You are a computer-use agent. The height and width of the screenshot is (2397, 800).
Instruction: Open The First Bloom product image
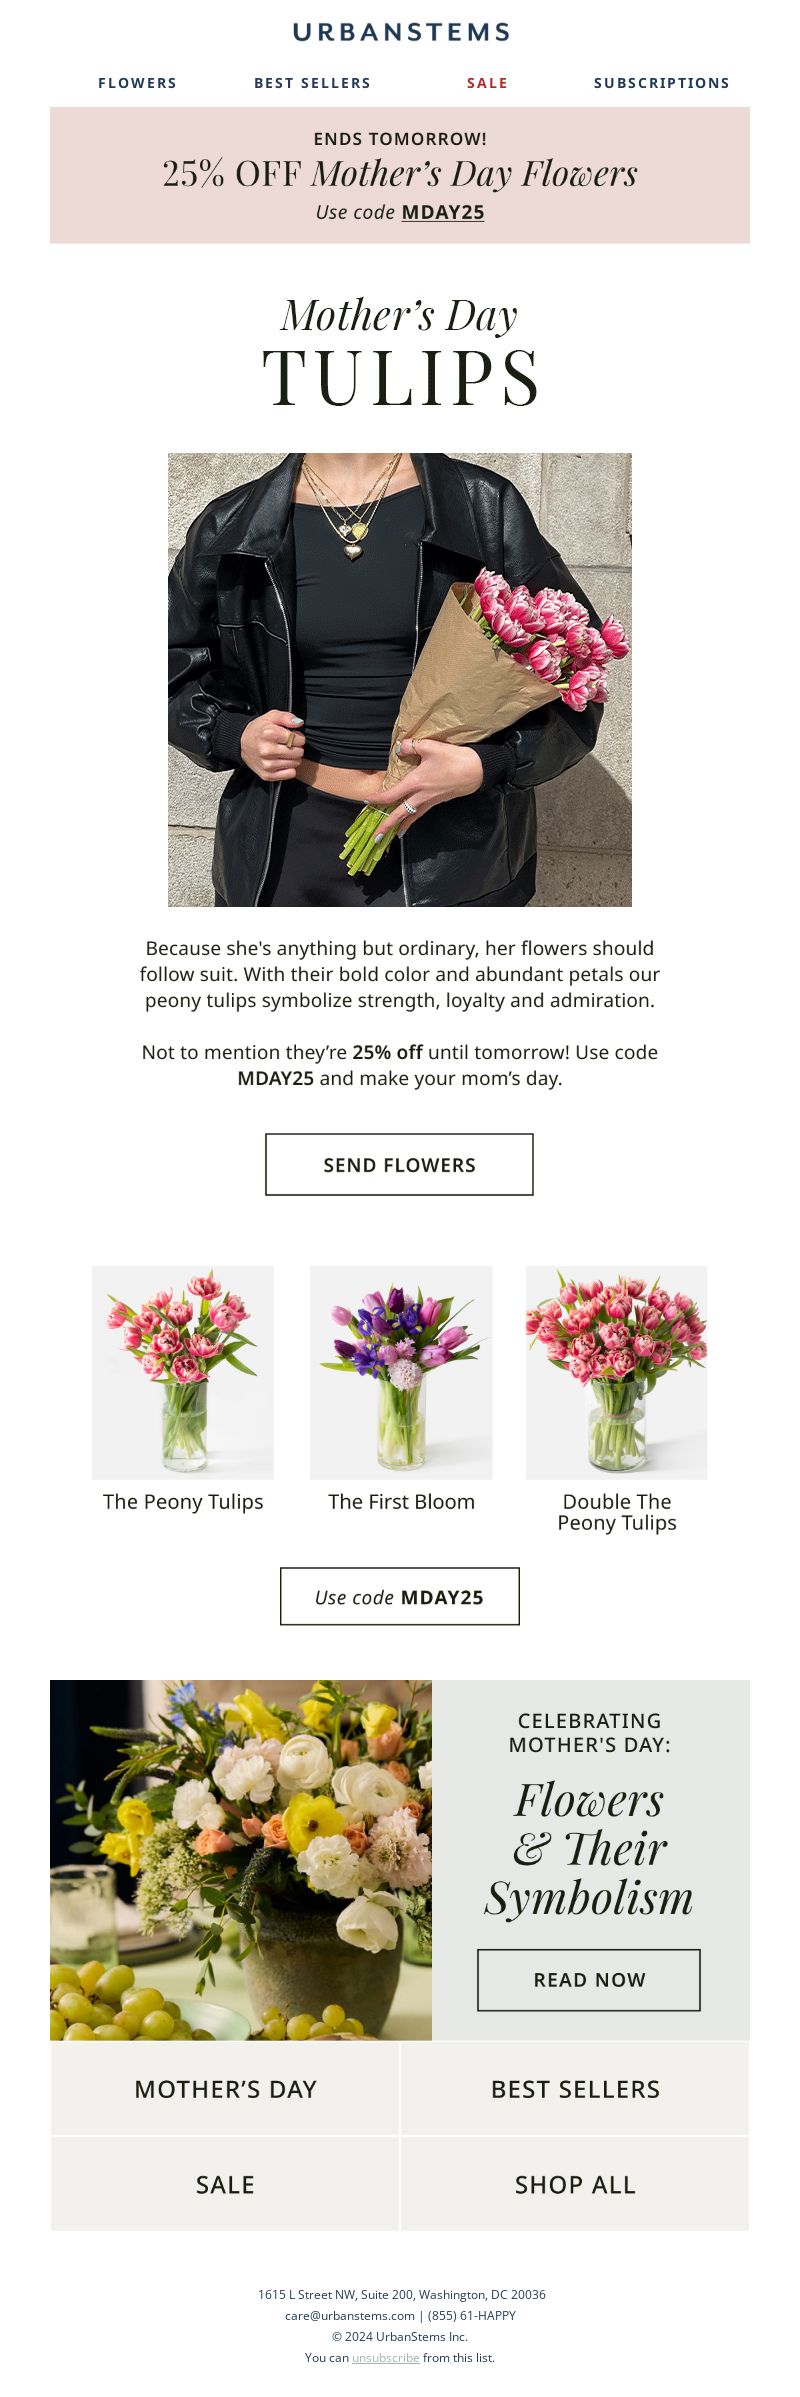[x=401, y=1372]
